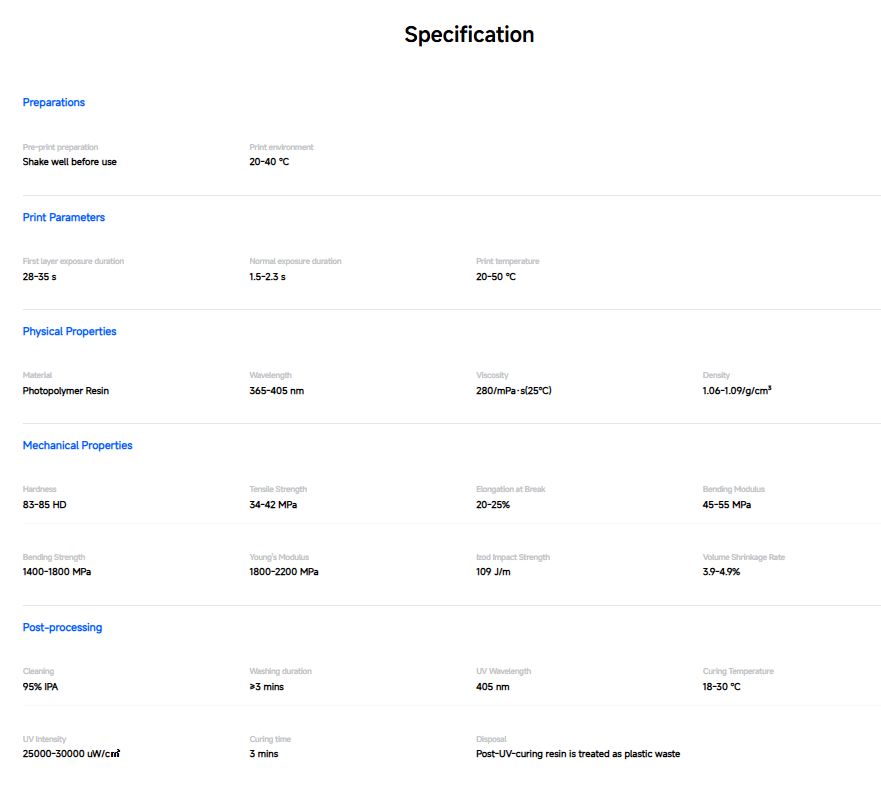Click the First layer exposure duration value
Image resolution: width=881 pixels, height=791 pixels.
[40, 277]
